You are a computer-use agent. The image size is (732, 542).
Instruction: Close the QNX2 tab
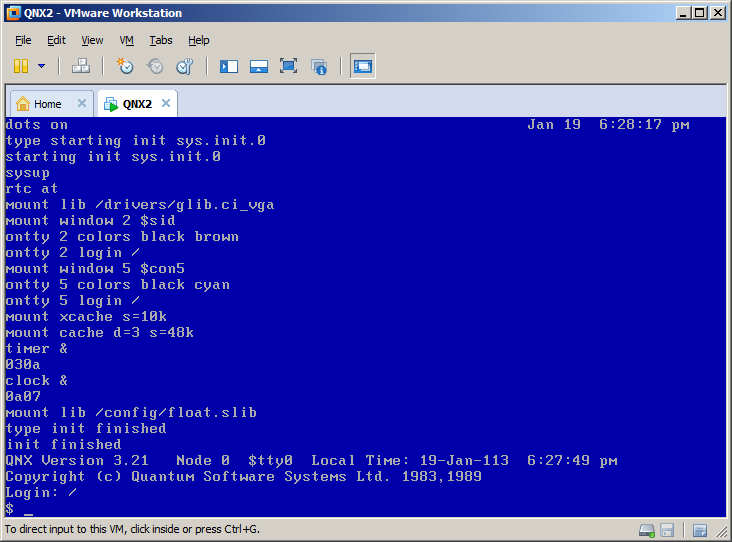(x=166, y=103)
